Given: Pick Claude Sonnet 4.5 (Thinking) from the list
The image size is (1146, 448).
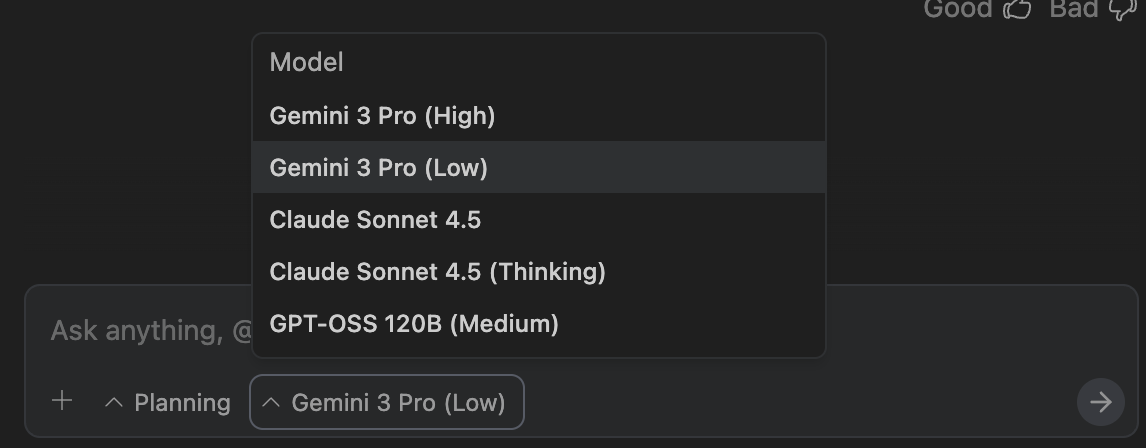Looking at the screenshot, I should (x=437, y=272).
